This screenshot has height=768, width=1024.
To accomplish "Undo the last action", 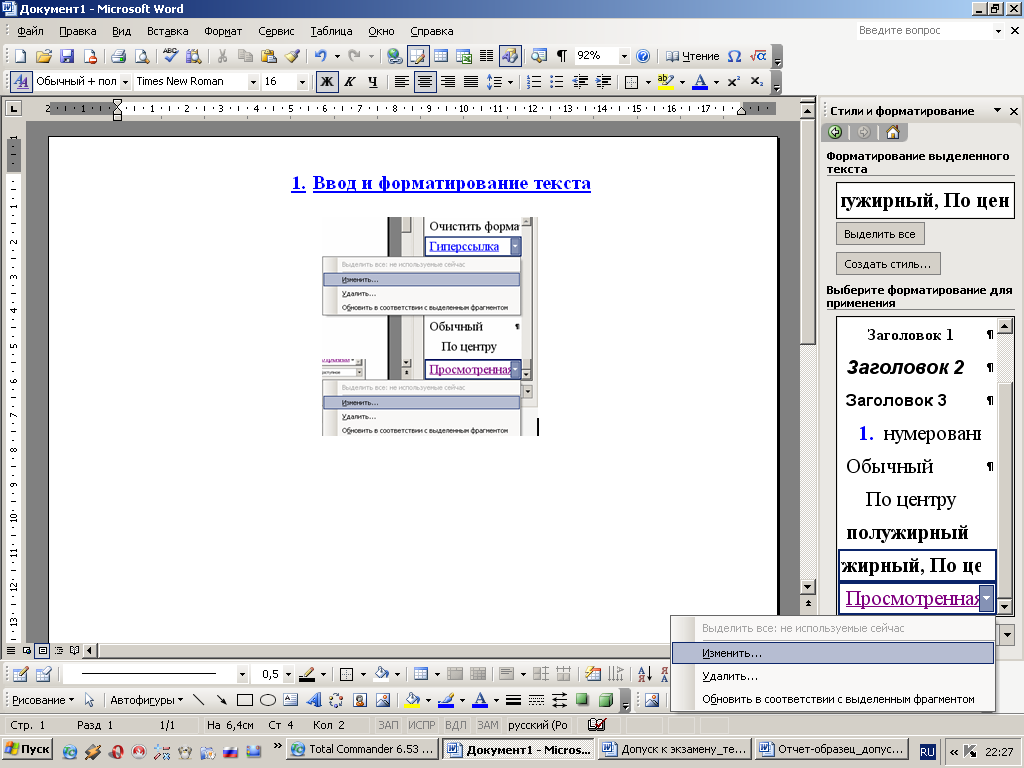I will [x=320, y=57].
